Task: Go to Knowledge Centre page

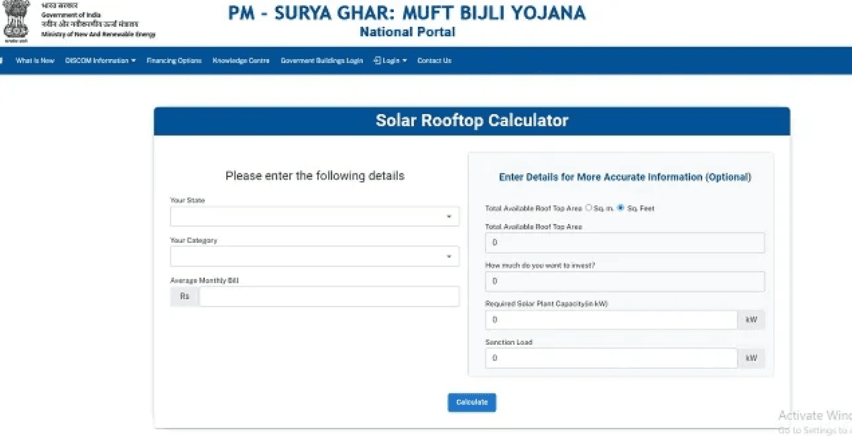Action: pyautogui.click(x=241, y=61)
